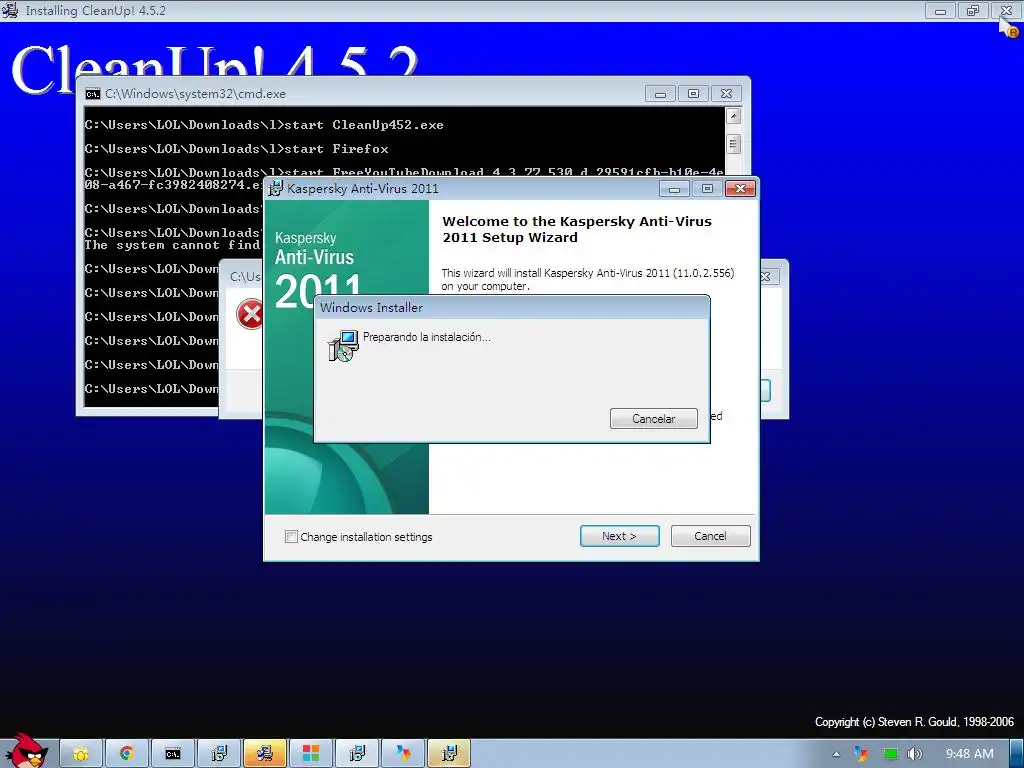The width and height of the screenshot is (1024, 768).
Task: Click the cmd window scrollbar thumb
Action: point(733,144)
